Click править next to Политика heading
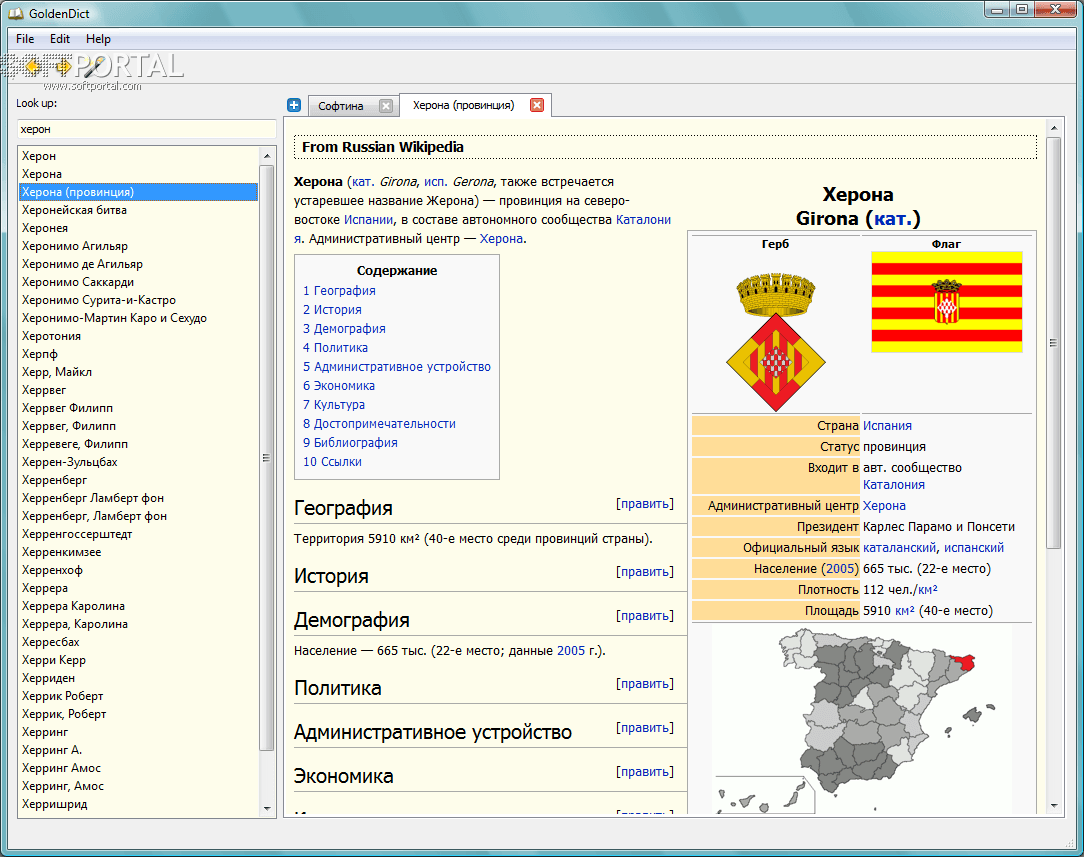This screenshot has height=857, width=1084. click(645, 684)
